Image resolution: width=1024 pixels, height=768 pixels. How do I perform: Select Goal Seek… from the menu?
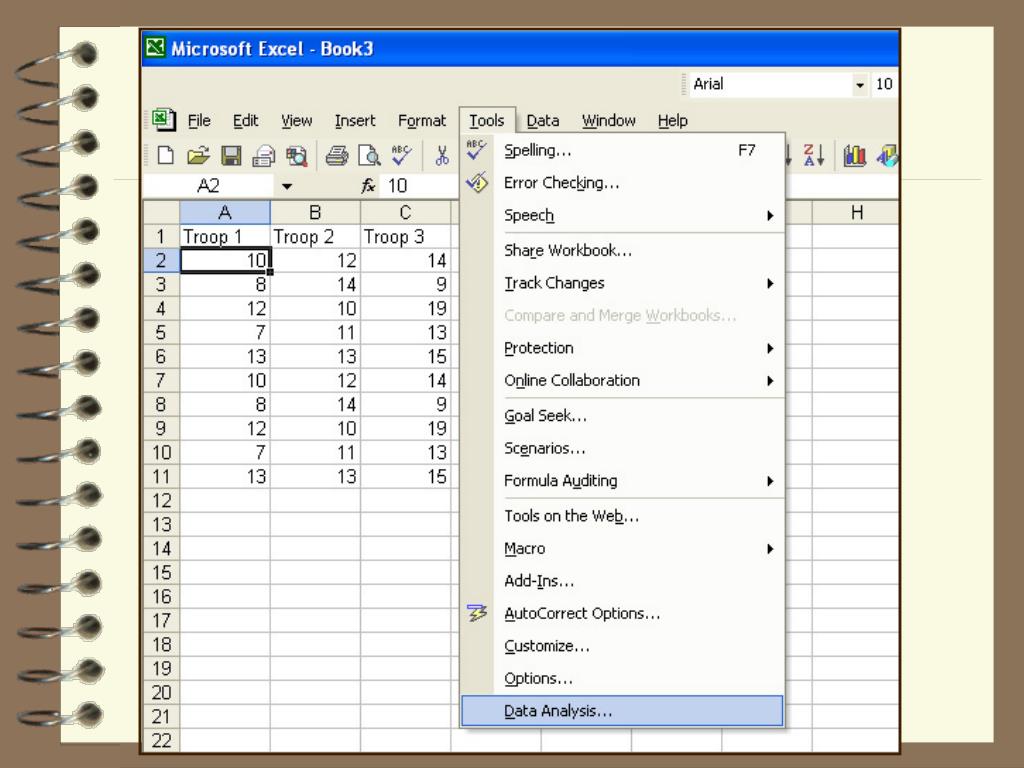click(x=622, y=416)
